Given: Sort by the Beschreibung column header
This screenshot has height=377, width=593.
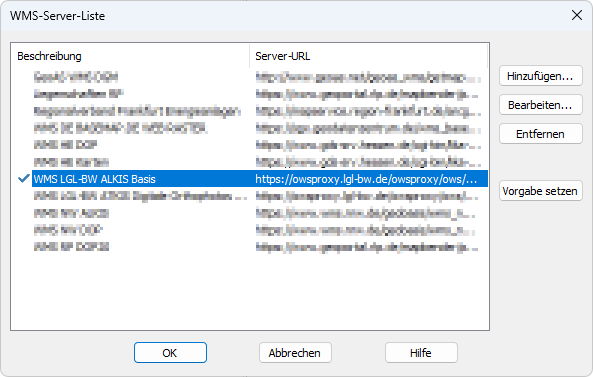Looking at the screenshot, I should point(130,56).
